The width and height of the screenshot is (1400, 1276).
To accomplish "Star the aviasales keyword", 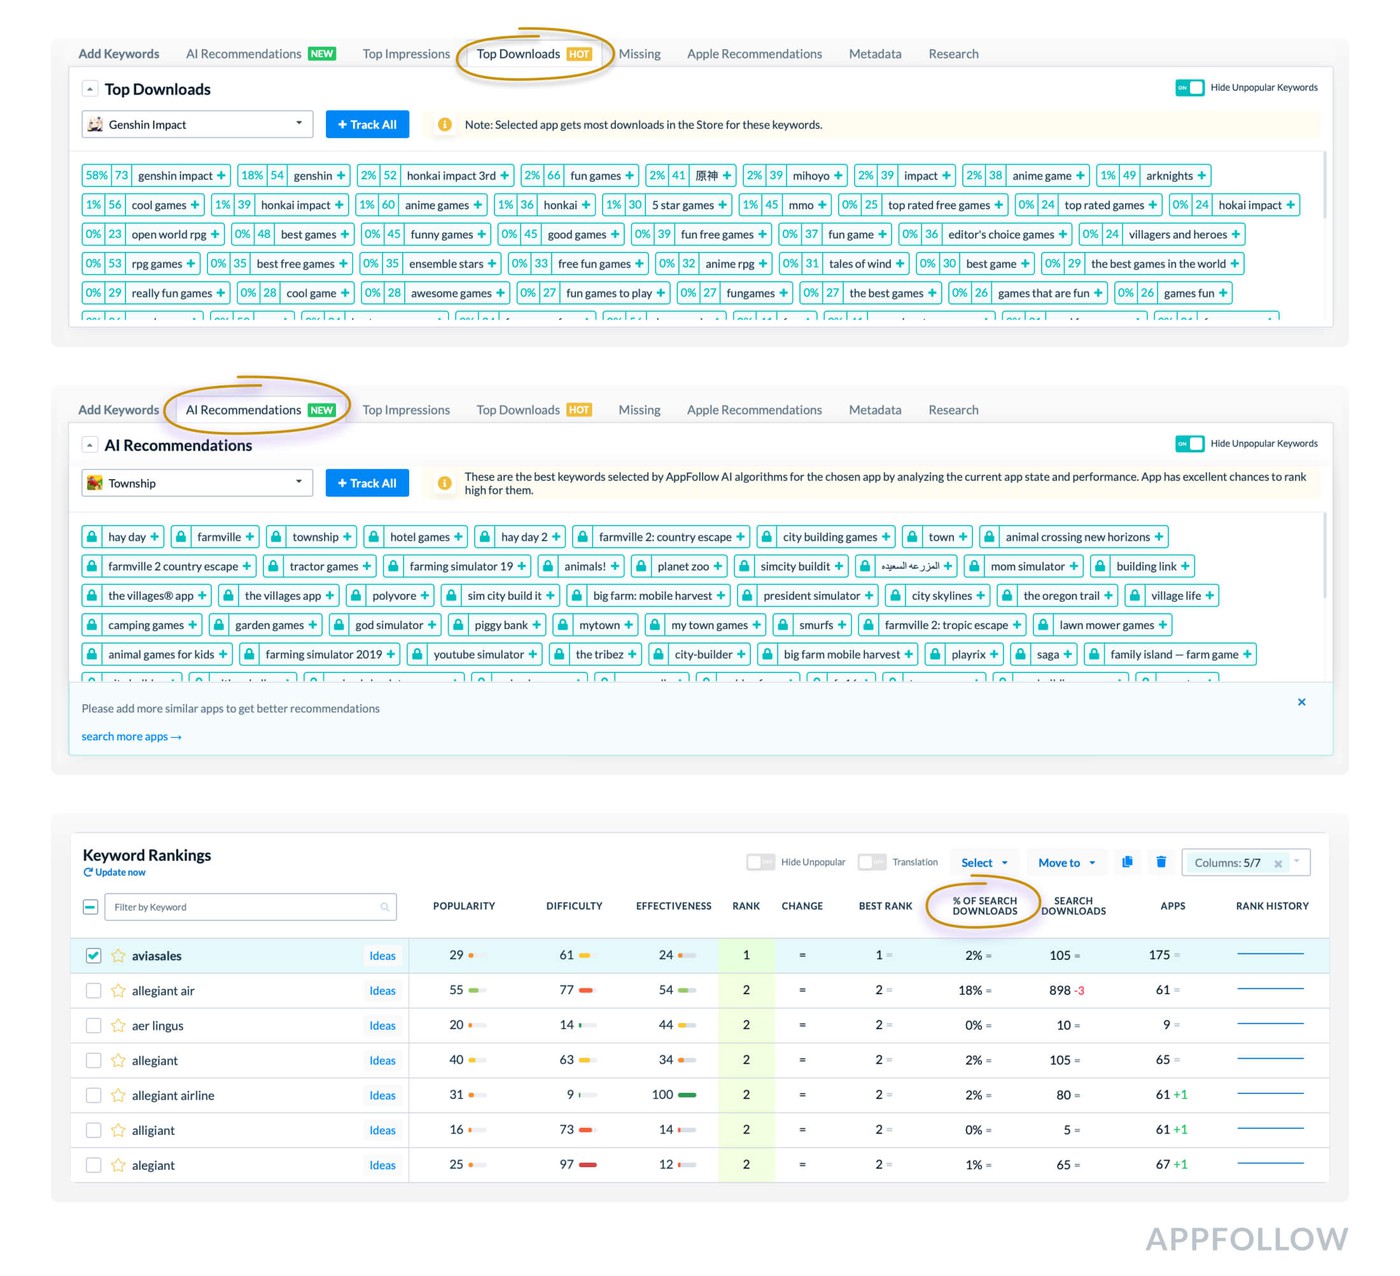I will (118, 956).
